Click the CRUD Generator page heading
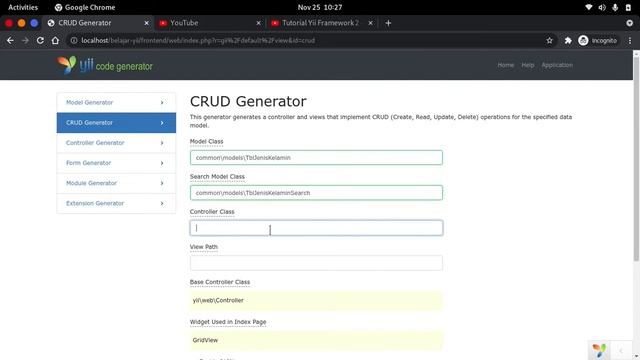The image size is (640, 360). point(248,101)
